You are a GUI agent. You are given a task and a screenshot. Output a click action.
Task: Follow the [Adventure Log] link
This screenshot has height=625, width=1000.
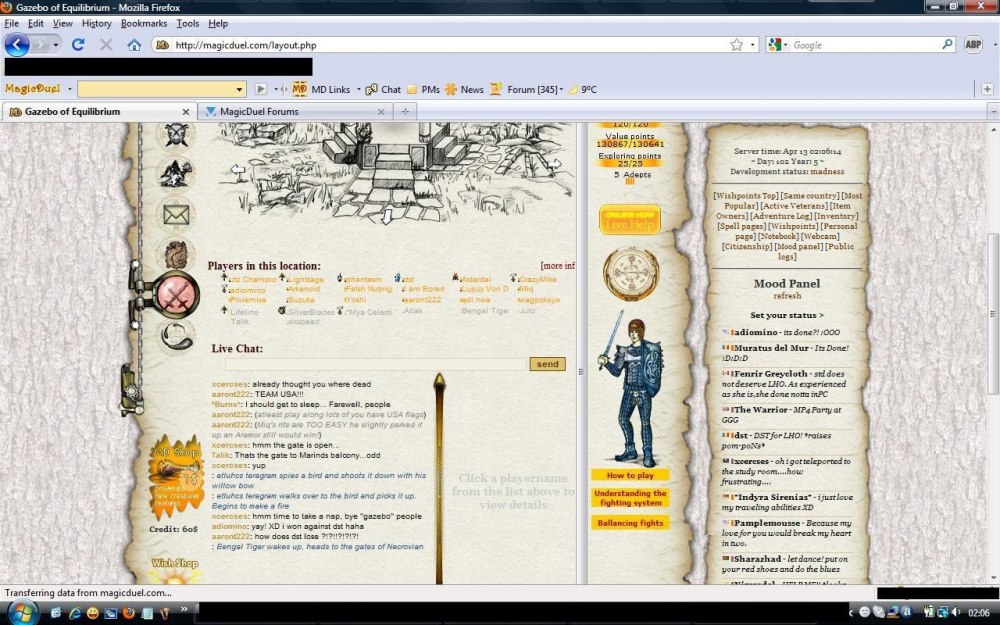780,216
